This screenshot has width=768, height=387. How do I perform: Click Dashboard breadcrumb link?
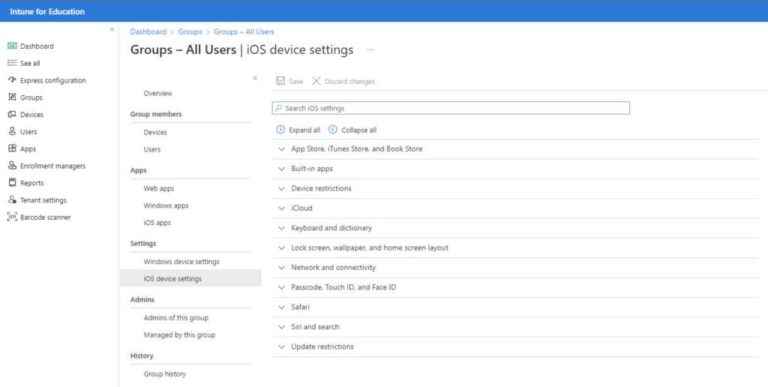point(148,31)
